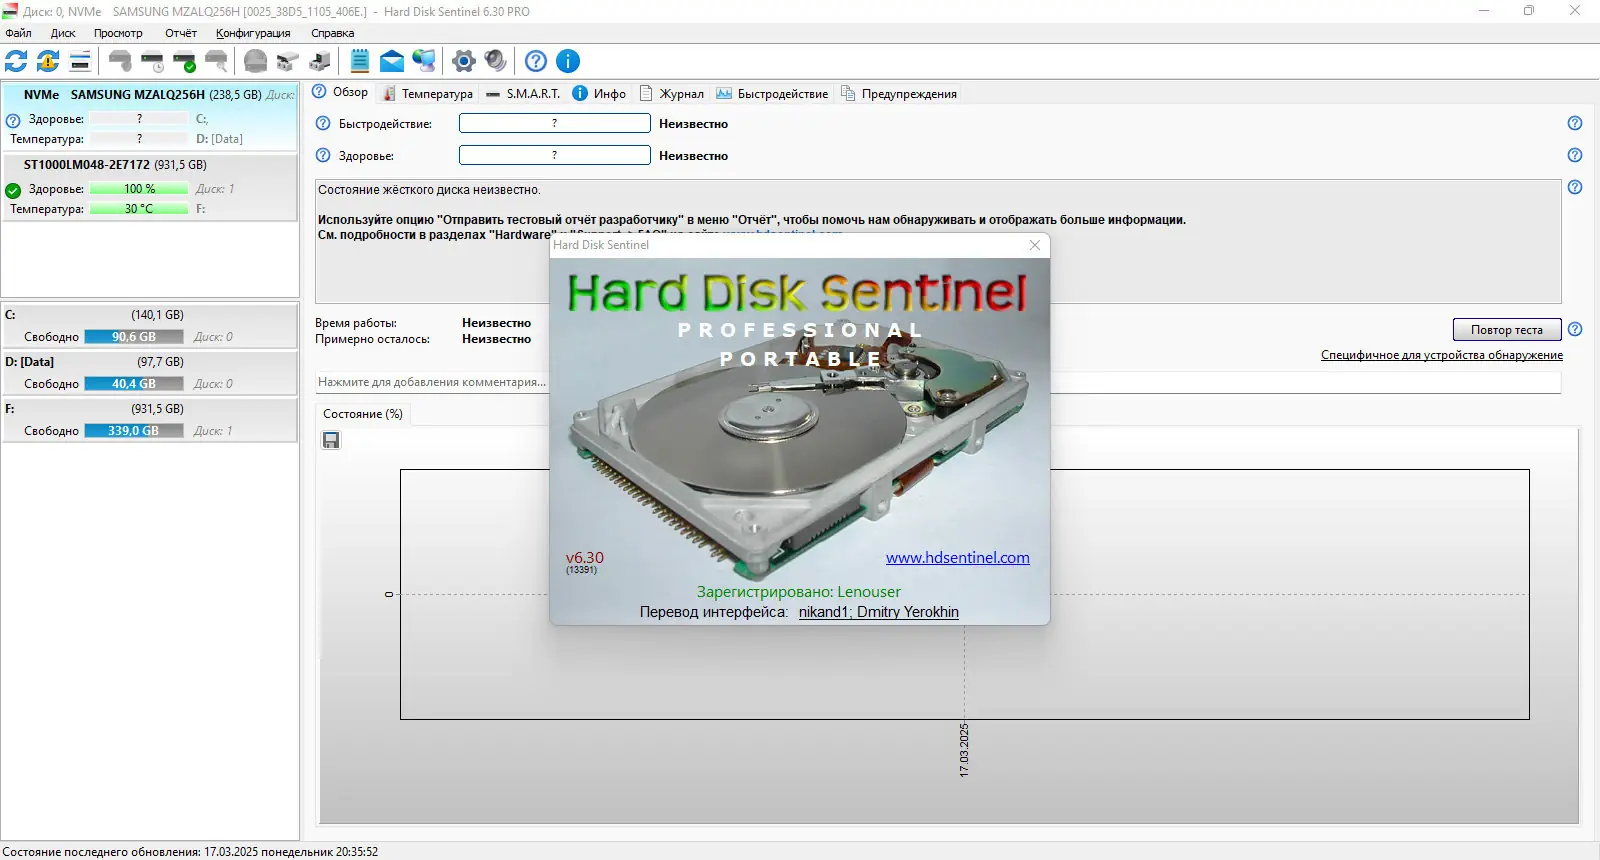Click the notepad report toolbar icon
1600x860 pixels.
coord(360,61)
